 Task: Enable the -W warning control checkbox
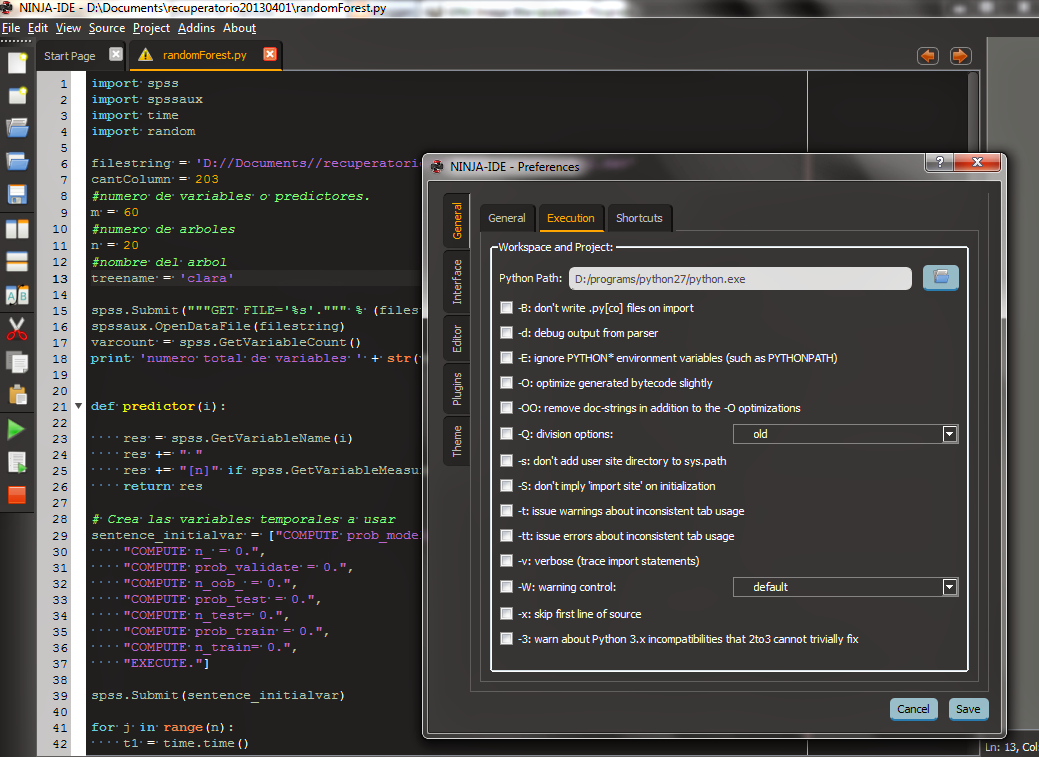(x=506, y=587)
